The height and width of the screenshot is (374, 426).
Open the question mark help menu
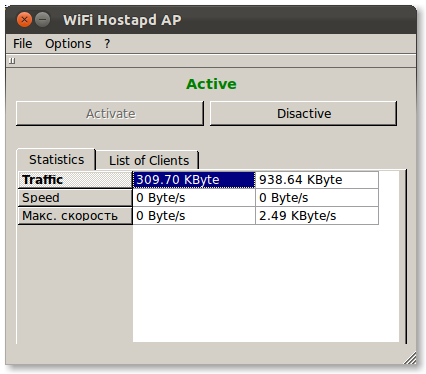tap(107, 44)
